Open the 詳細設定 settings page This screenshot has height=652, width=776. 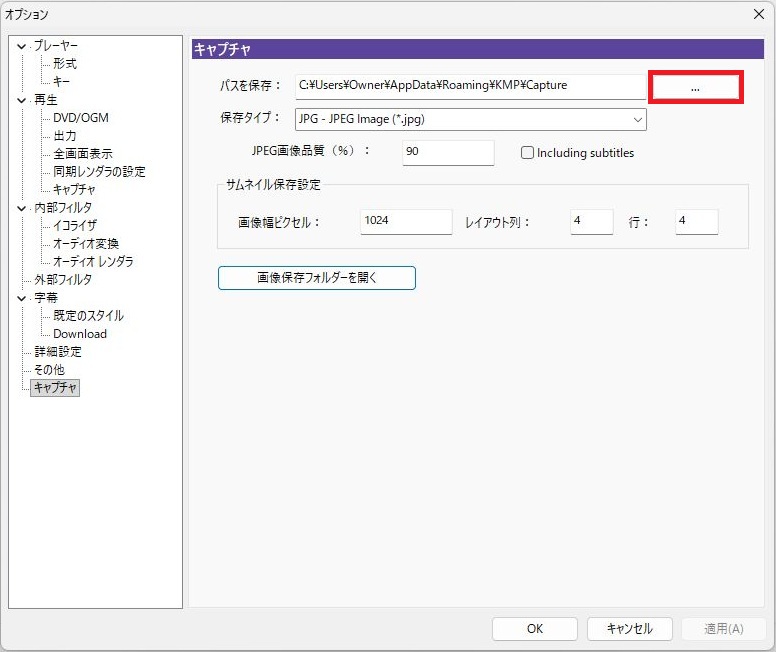(x=58, y=352)
